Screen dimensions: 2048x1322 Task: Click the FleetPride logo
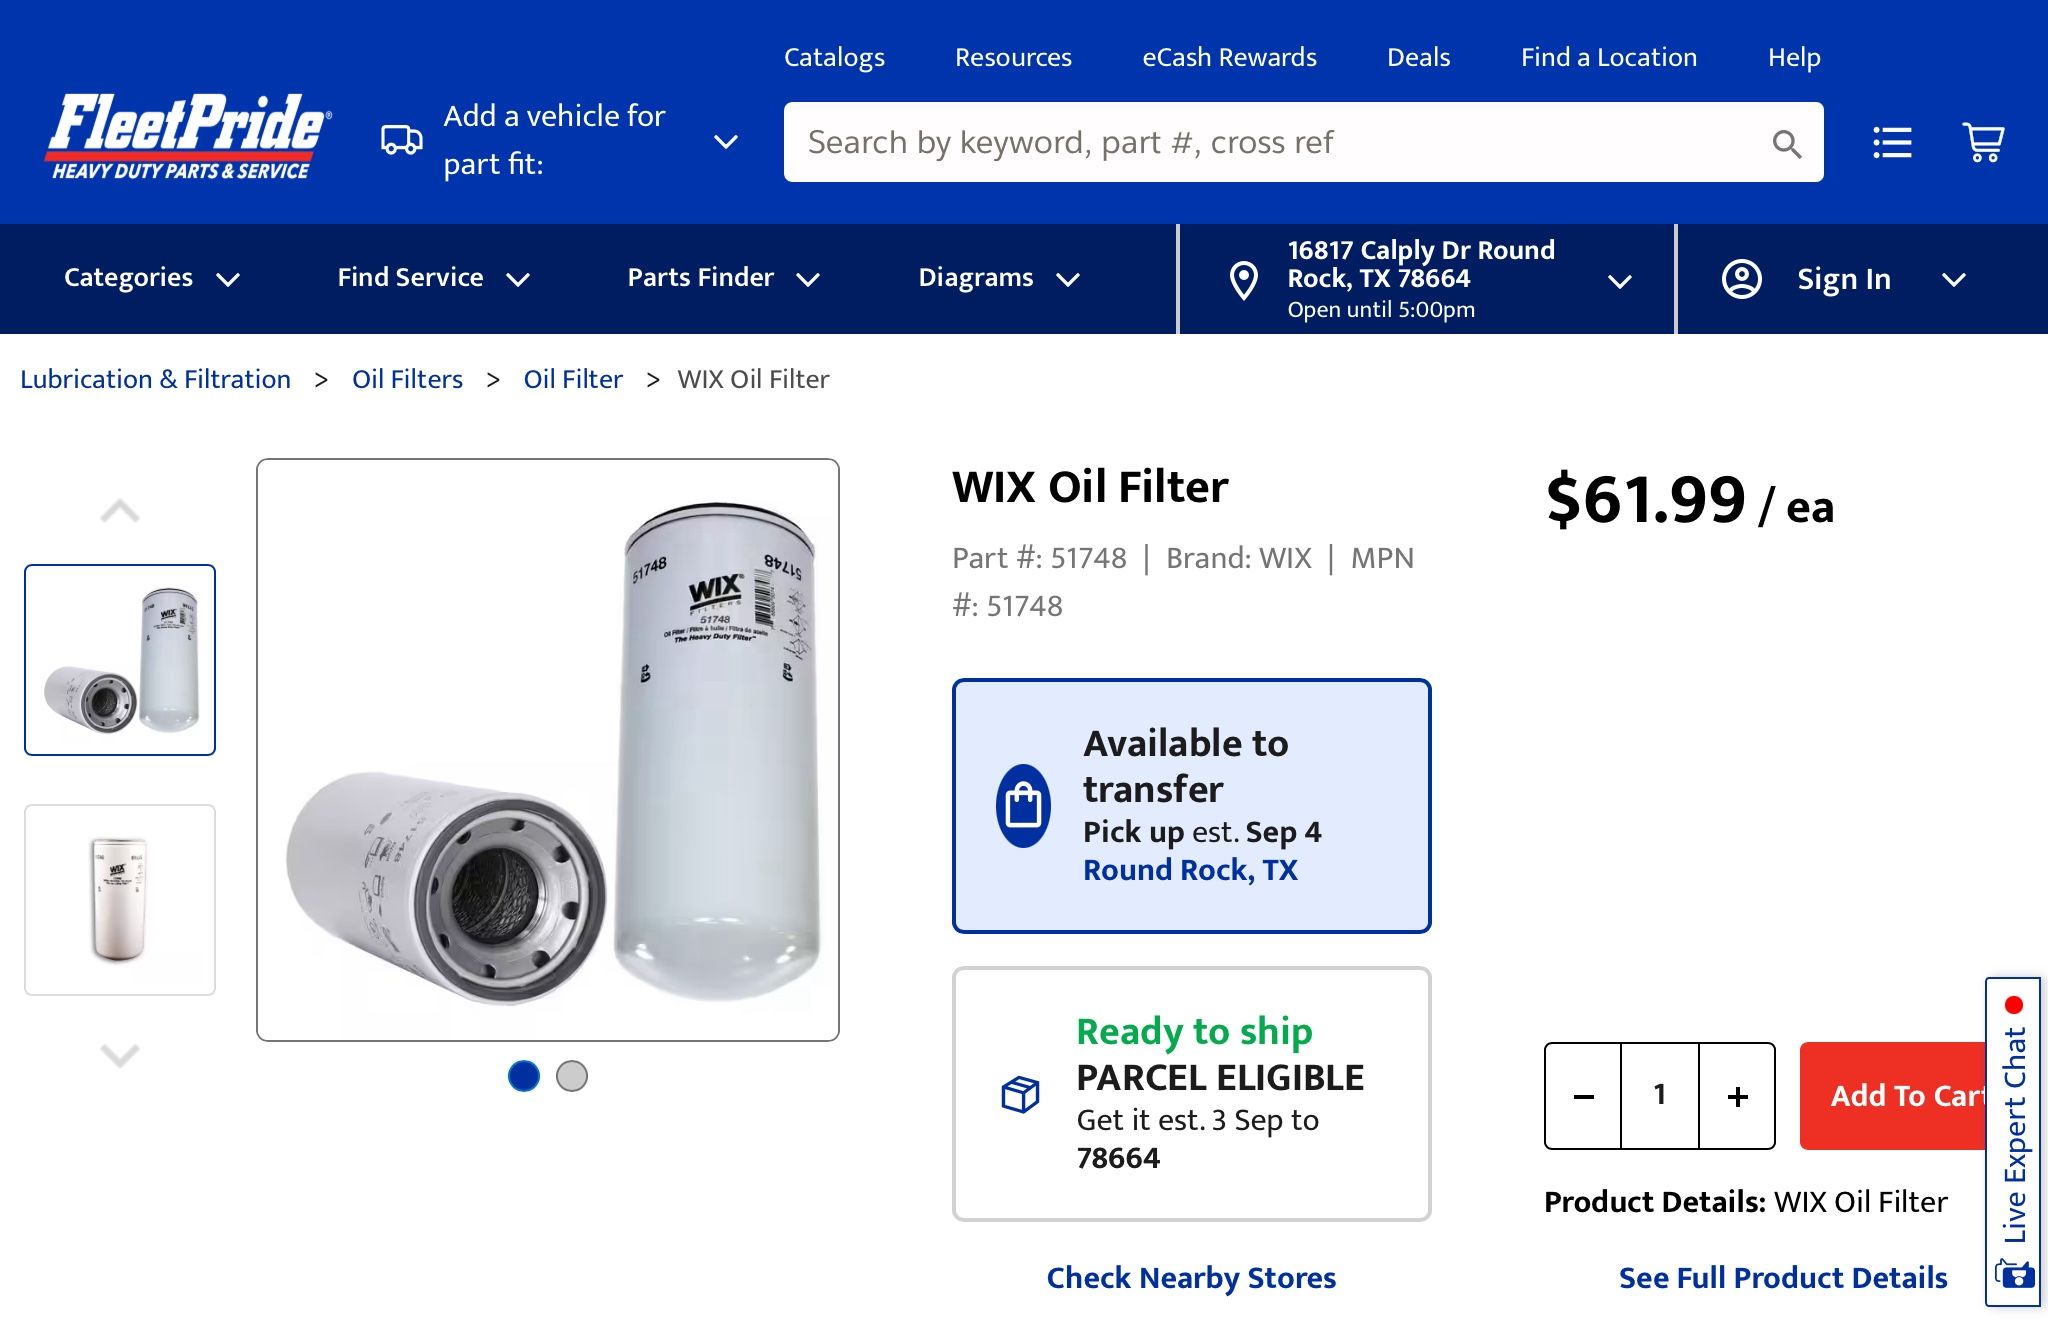coord(187,136)
